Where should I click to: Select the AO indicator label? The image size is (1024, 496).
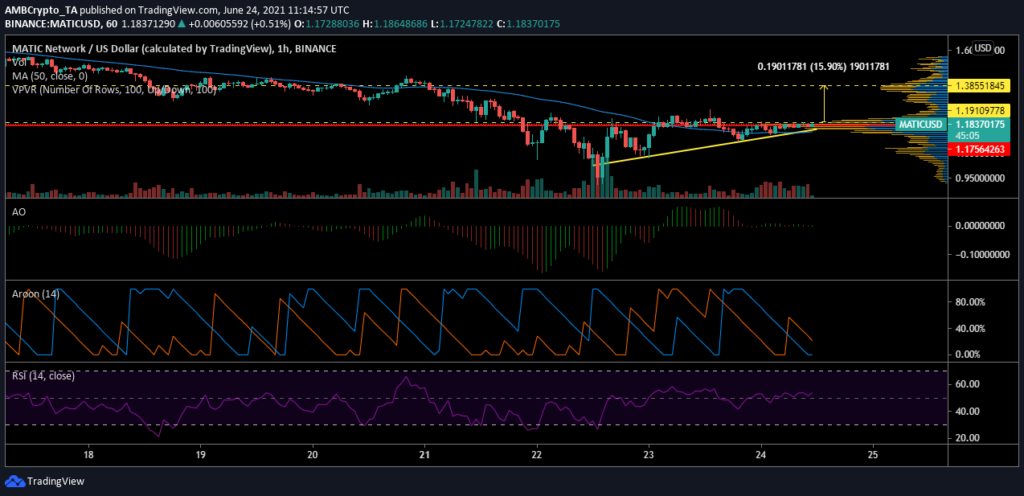(18, 212)
